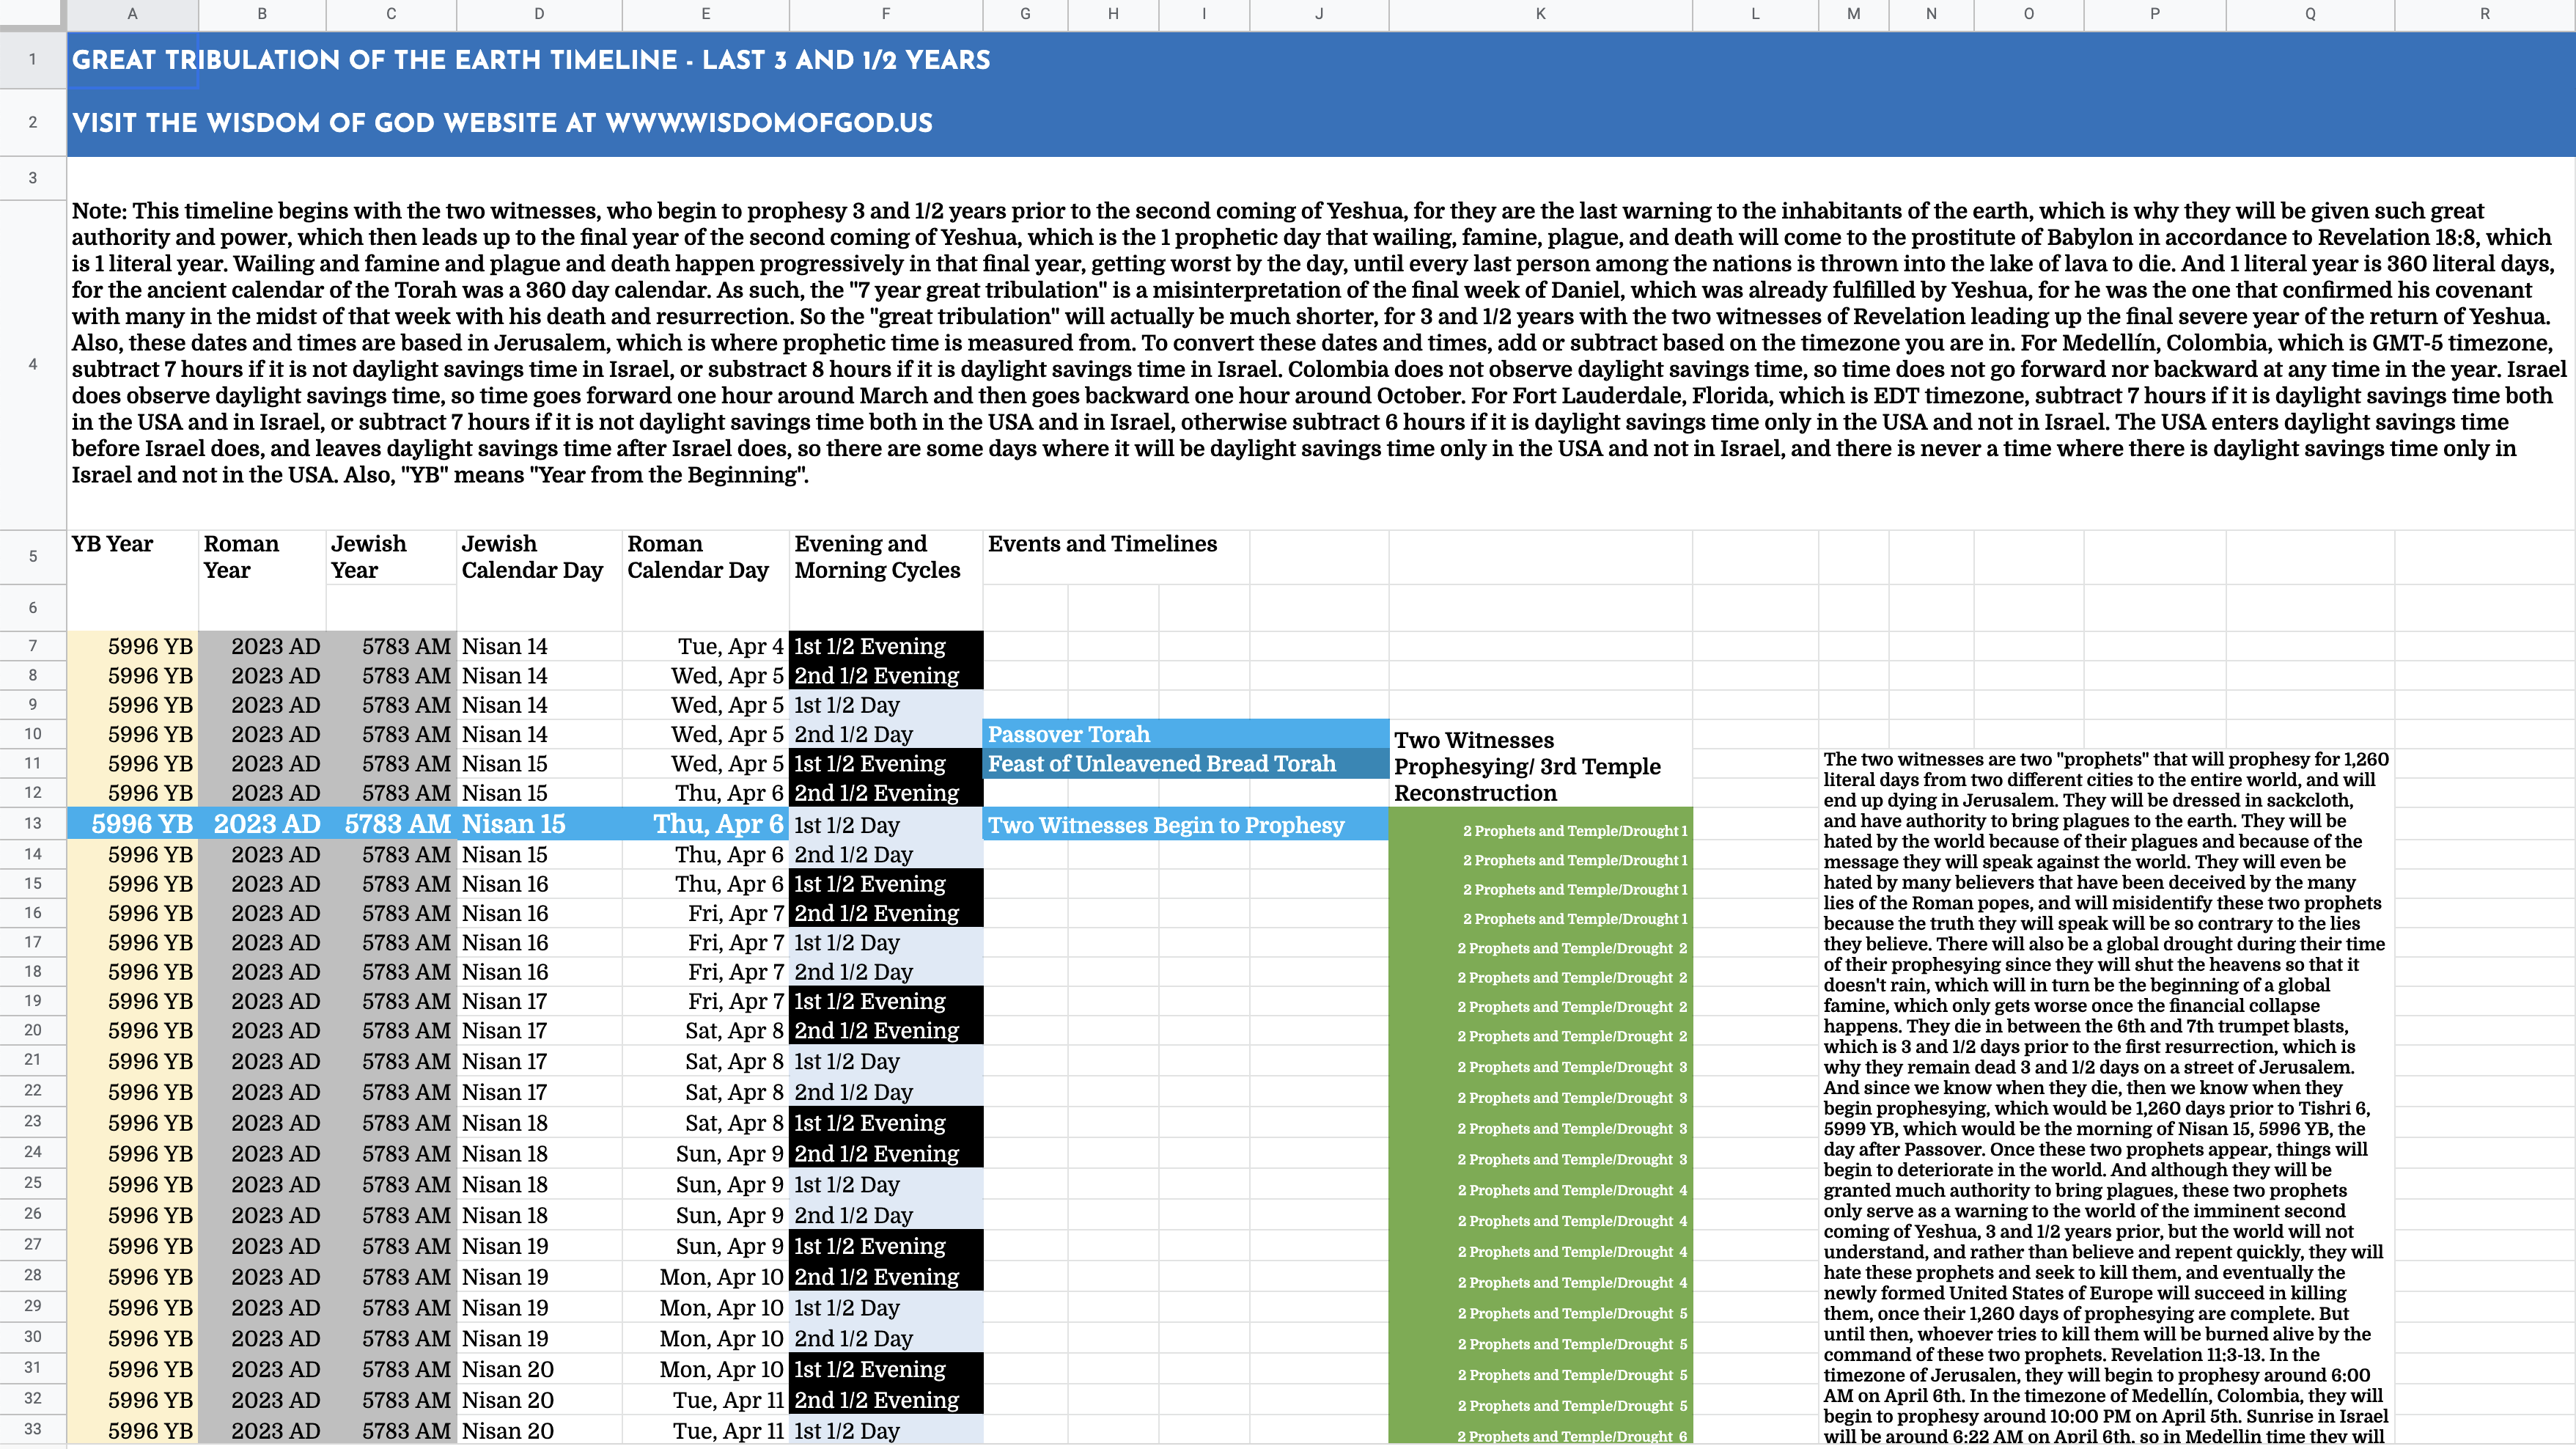Select Mon, Apr 10 cell in row 28
Image resolution: width=2576 pixels, height=1449 pixels.
point(705,1277)
